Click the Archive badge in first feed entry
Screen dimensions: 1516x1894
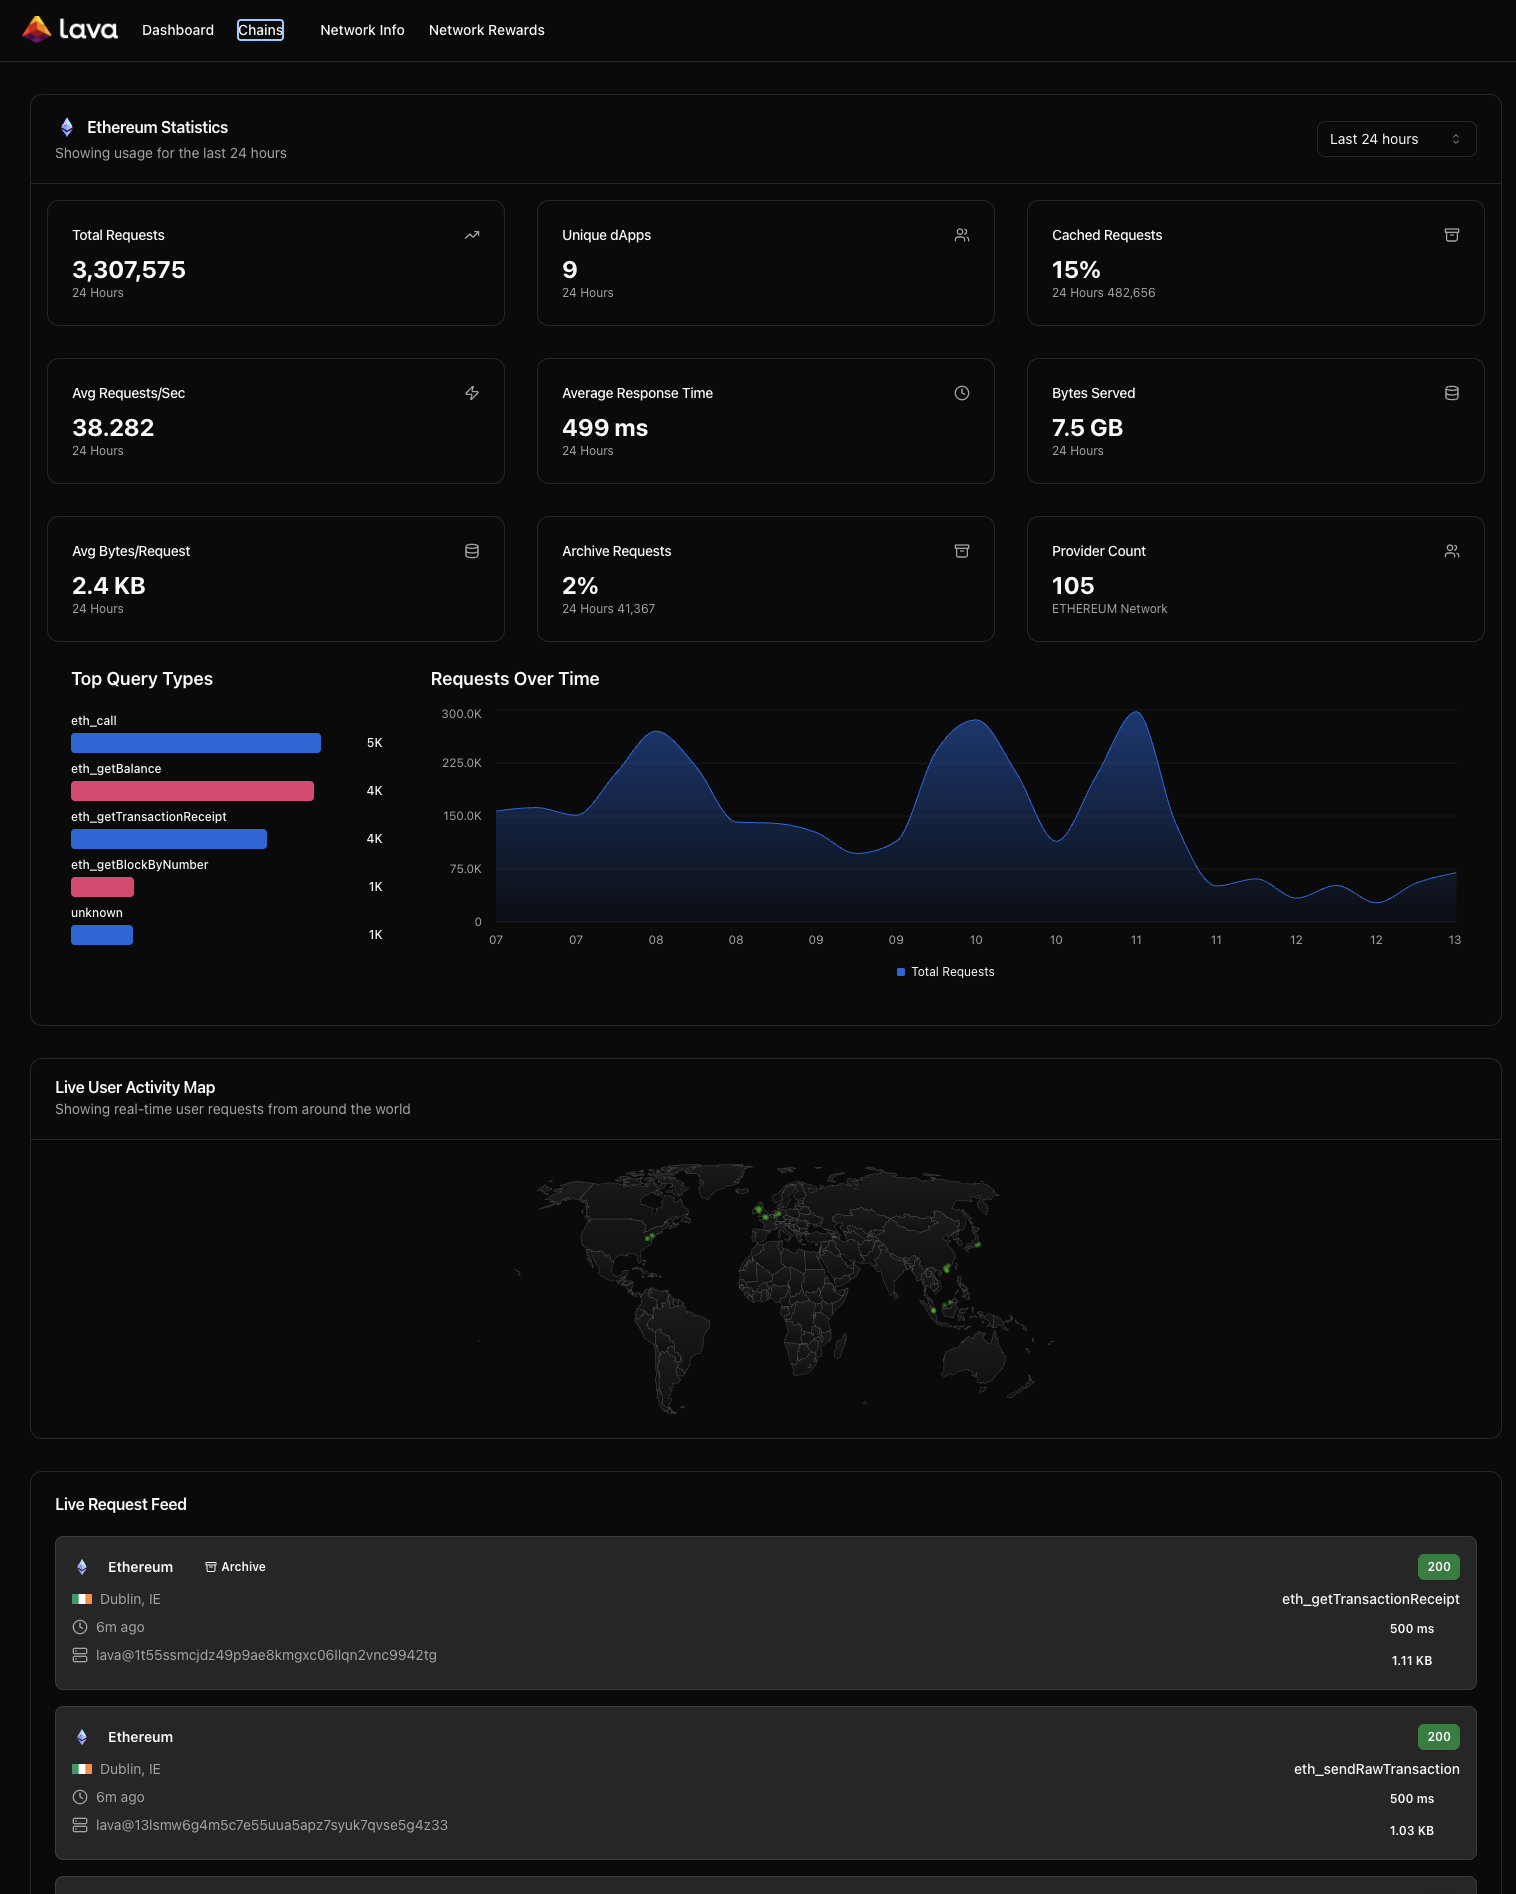235,1567
